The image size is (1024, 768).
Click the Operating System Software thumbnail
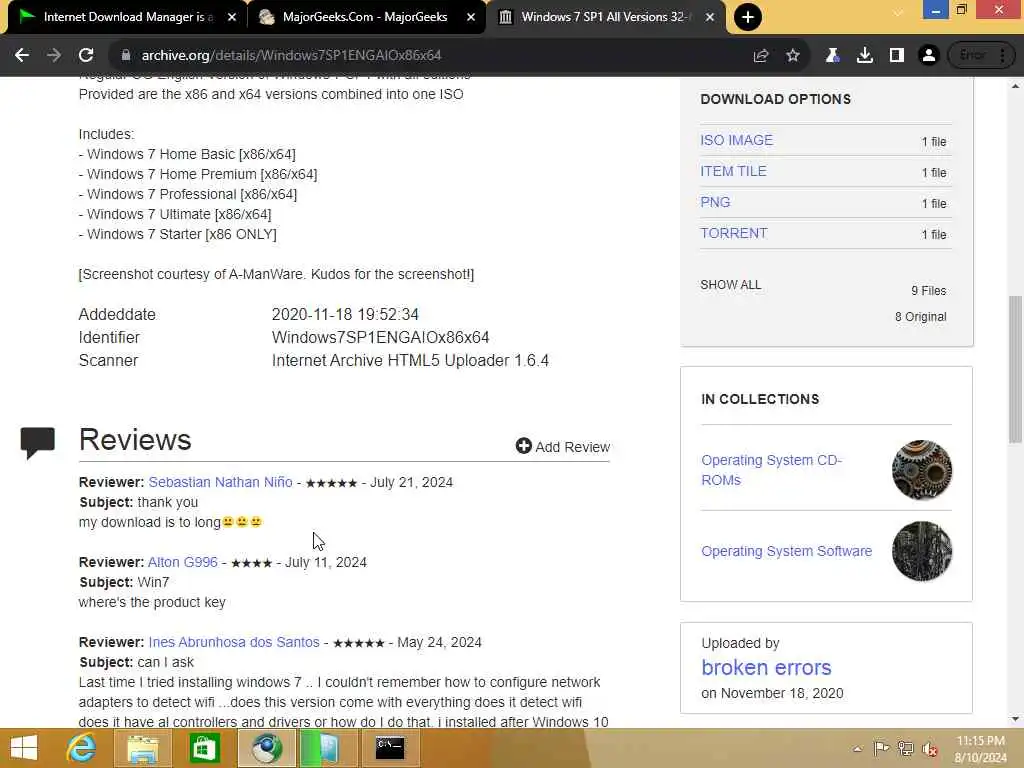921,551
